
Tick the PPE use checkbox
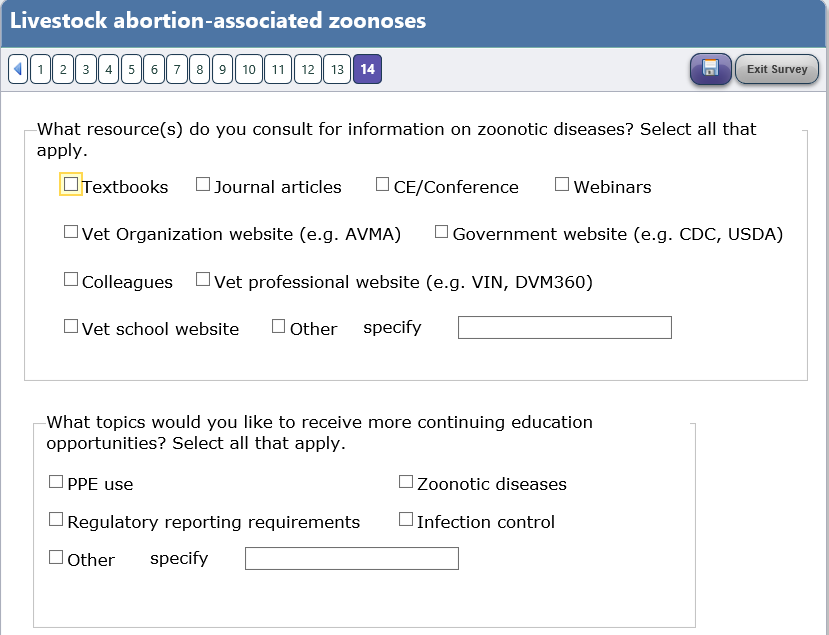coord(56,482)
